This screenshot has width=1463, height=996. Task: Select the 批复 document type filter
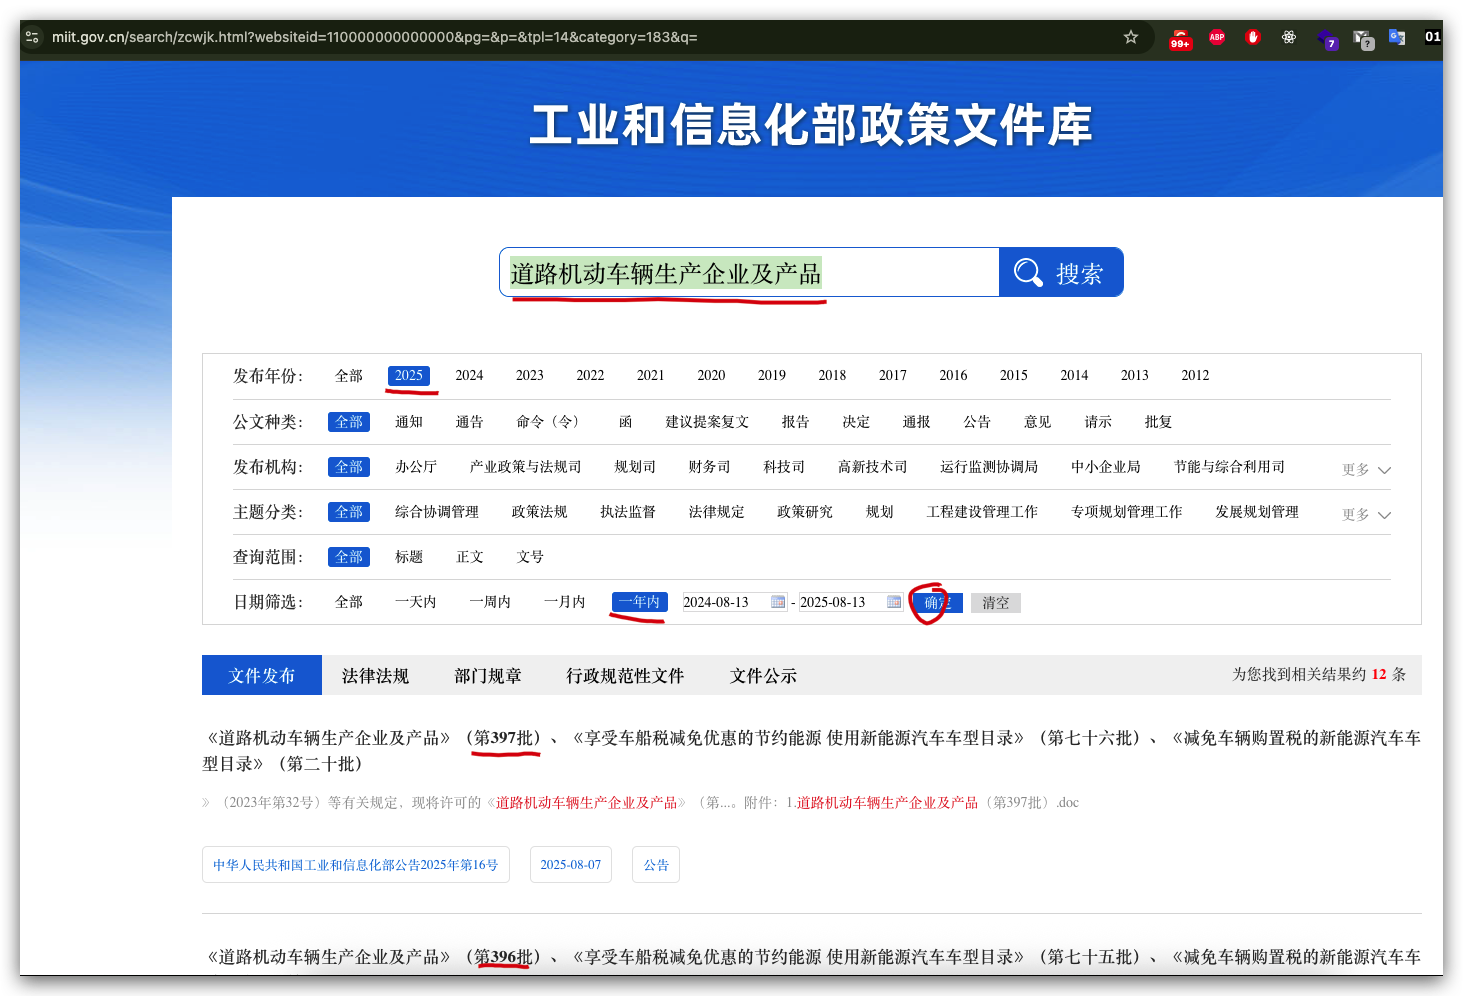pyautogui.click(x=1159, y=422)
